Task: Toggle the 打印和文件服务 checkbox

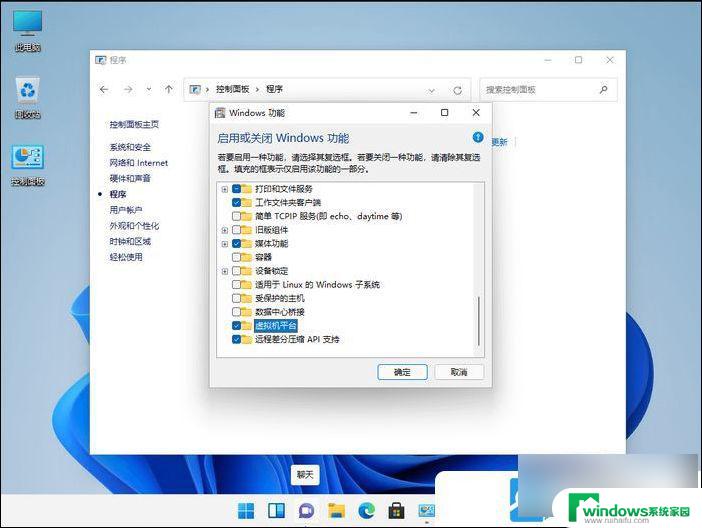Action: point(237,189)
